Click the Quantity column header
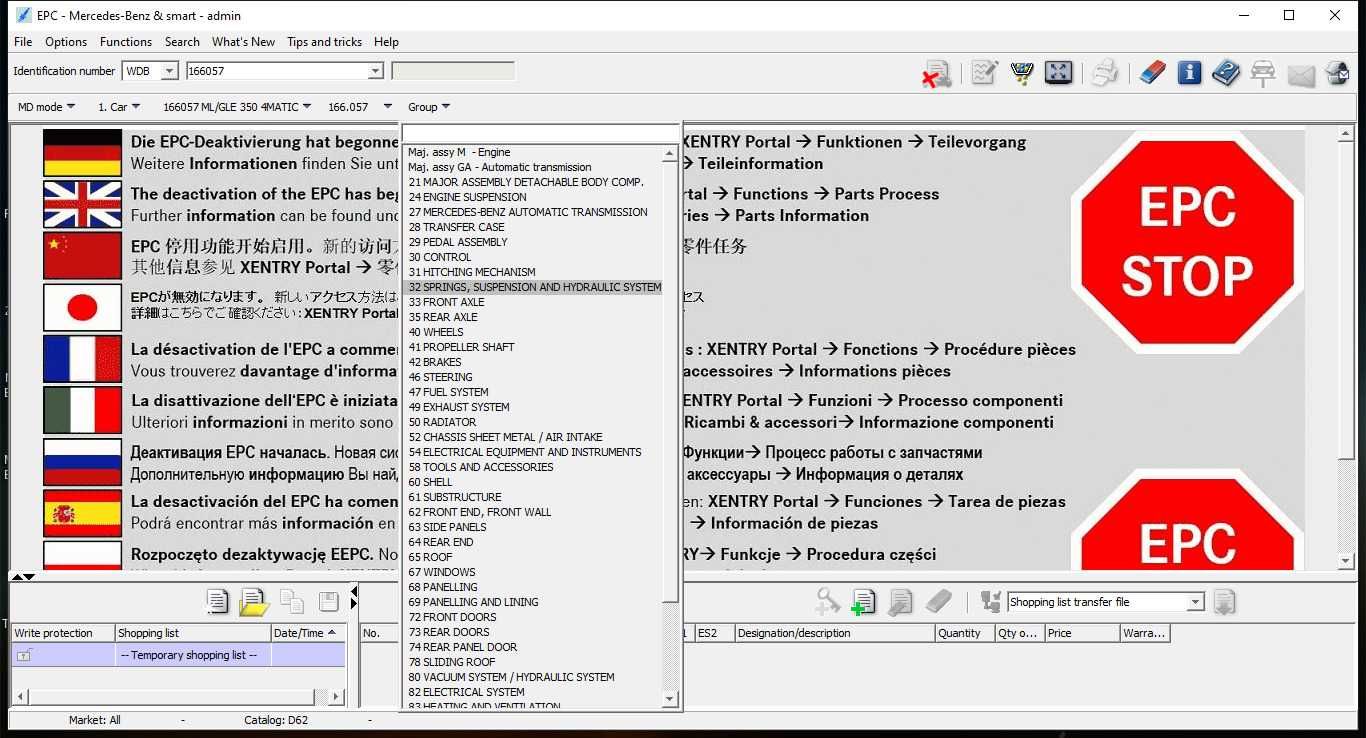 [x=964, y=633]
